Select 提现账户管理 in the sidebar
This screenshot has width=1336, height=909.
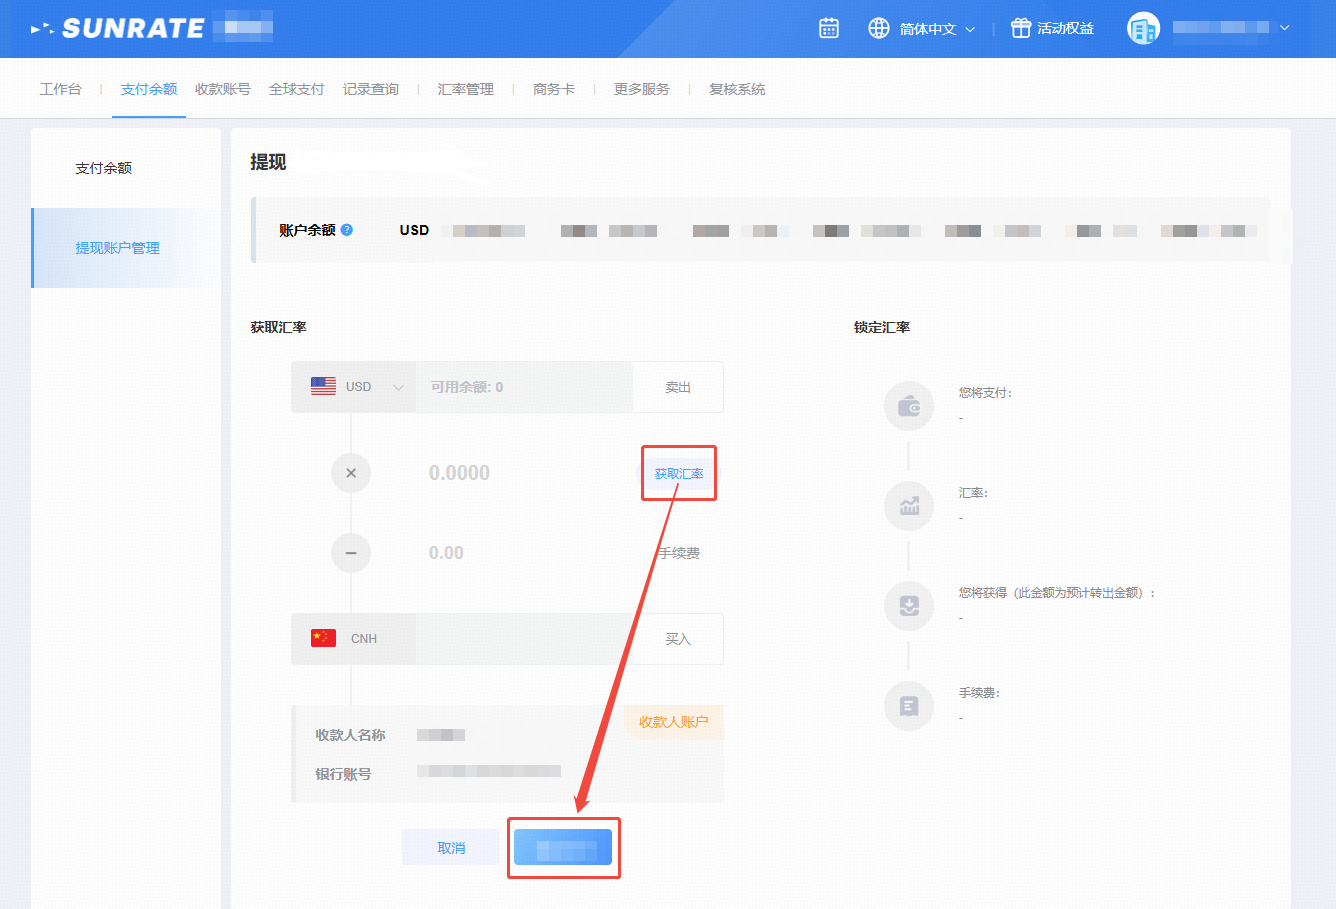click(117, 248)
